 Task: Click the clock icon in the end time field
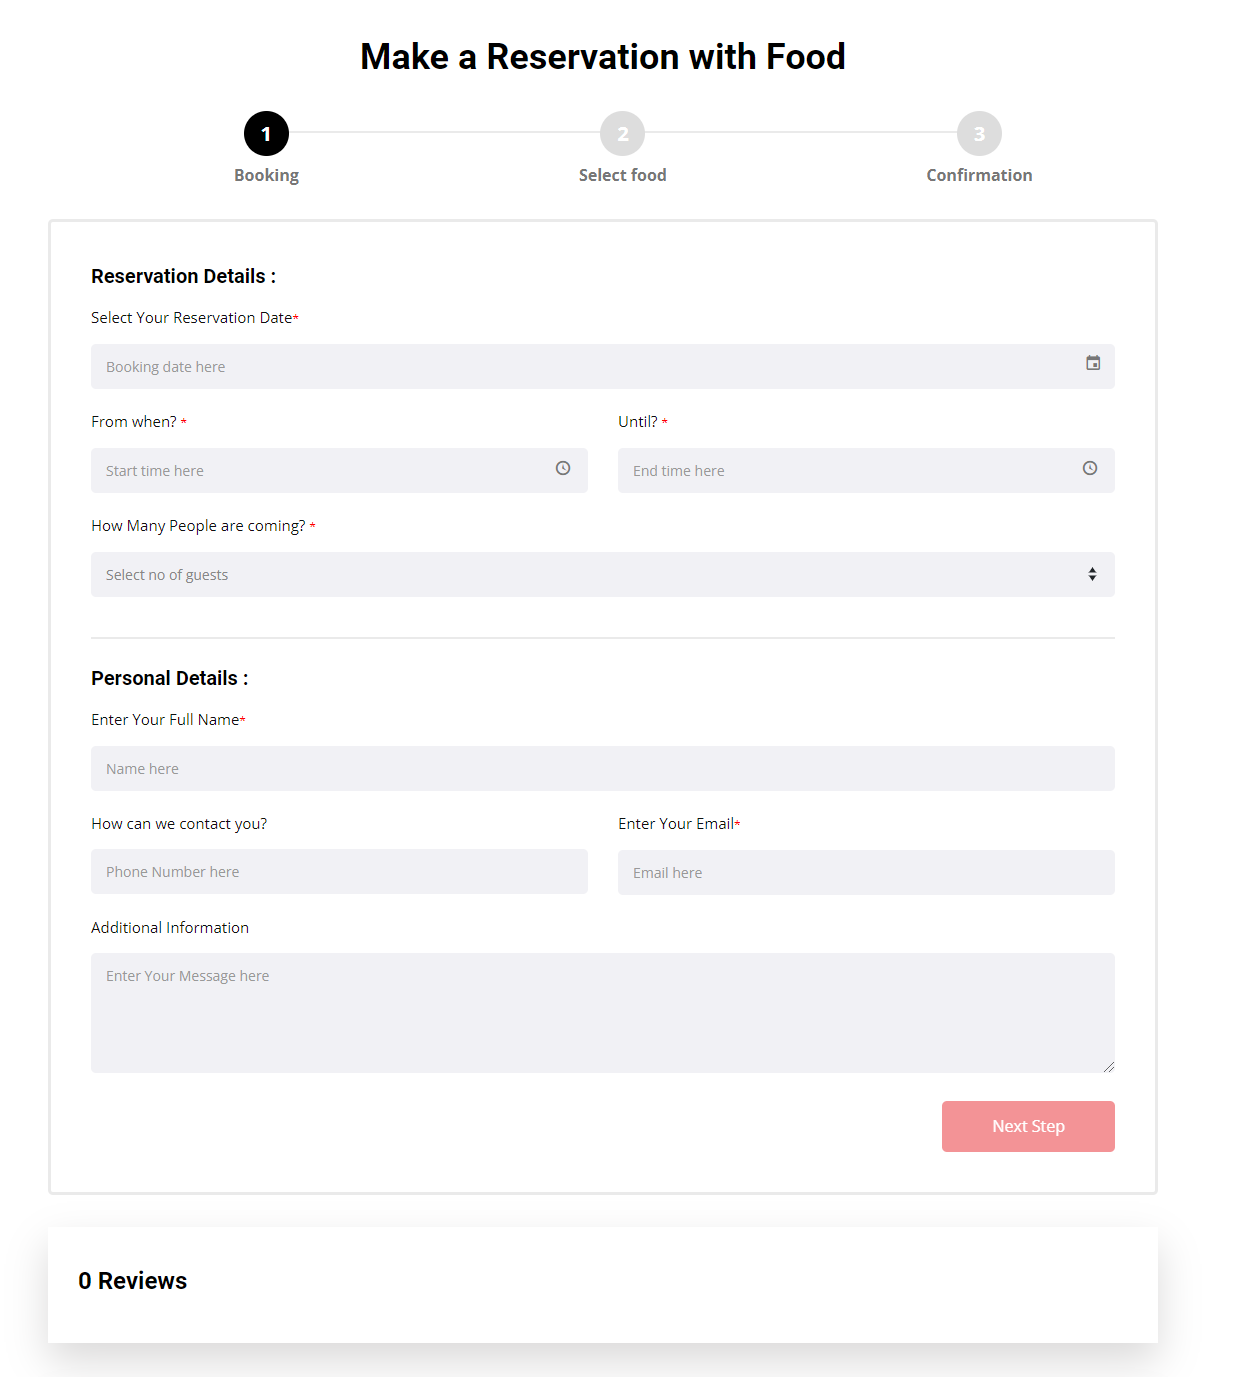pos(1089,468)
